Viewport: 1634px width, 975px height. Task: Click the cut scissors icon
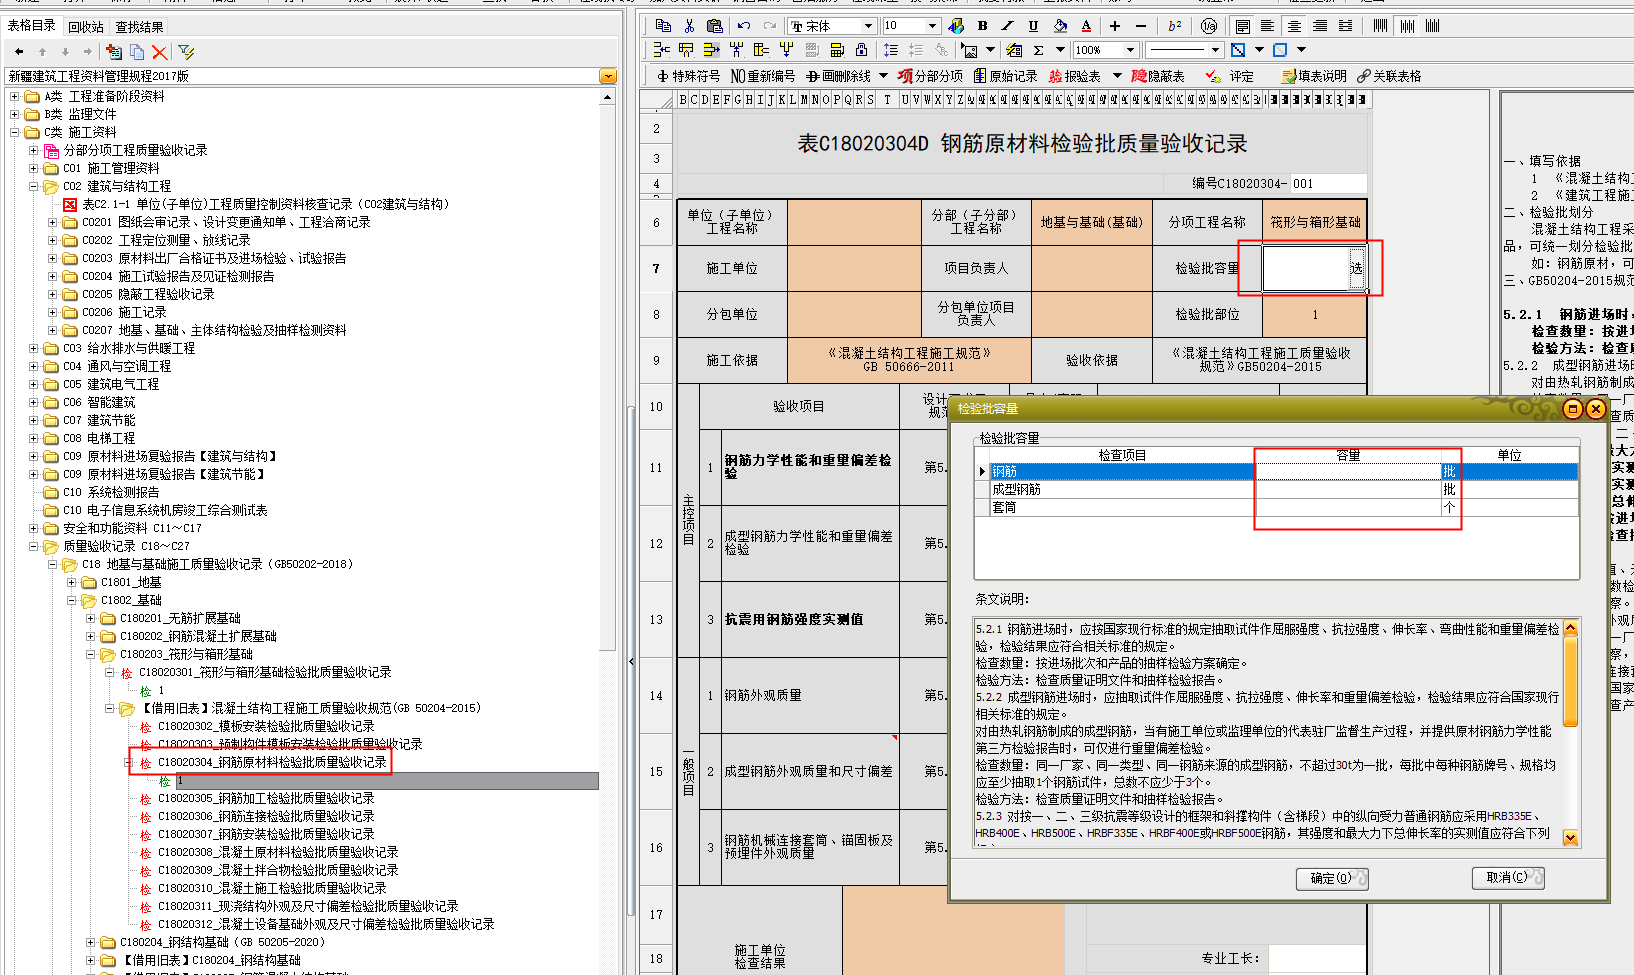click(689, 26)
